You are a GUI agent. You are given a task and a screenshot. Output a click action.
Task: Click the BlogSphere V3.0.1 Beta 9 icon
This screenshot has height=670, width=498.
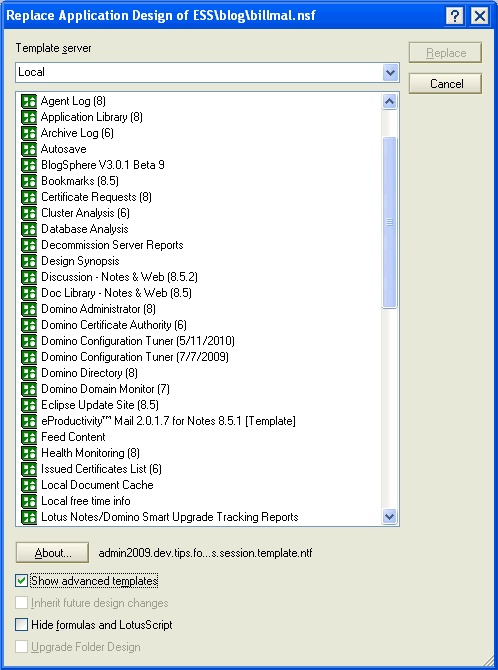click(29, 165)
